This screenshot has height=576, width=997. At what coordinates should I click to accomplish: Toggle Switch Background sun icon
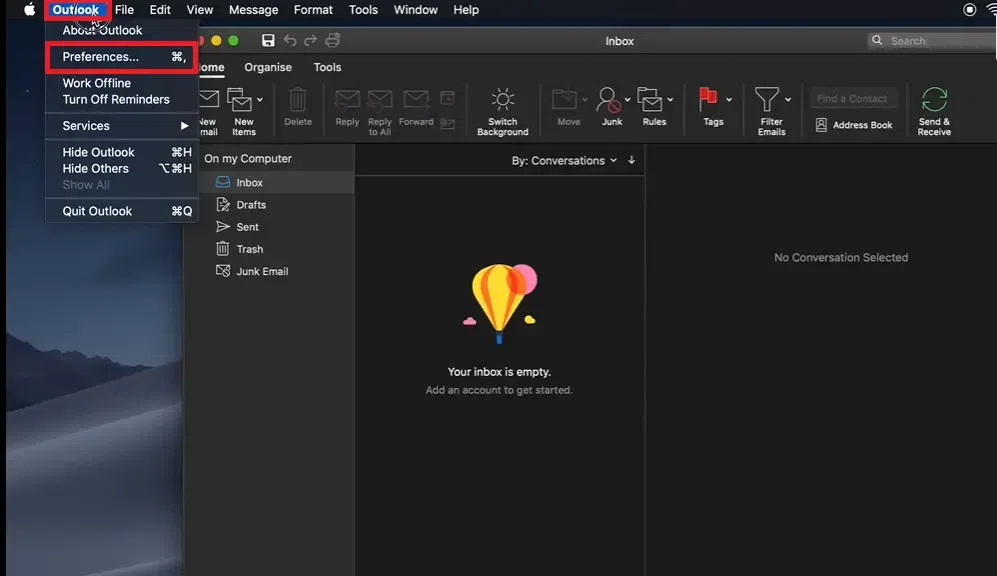(502, 99)
